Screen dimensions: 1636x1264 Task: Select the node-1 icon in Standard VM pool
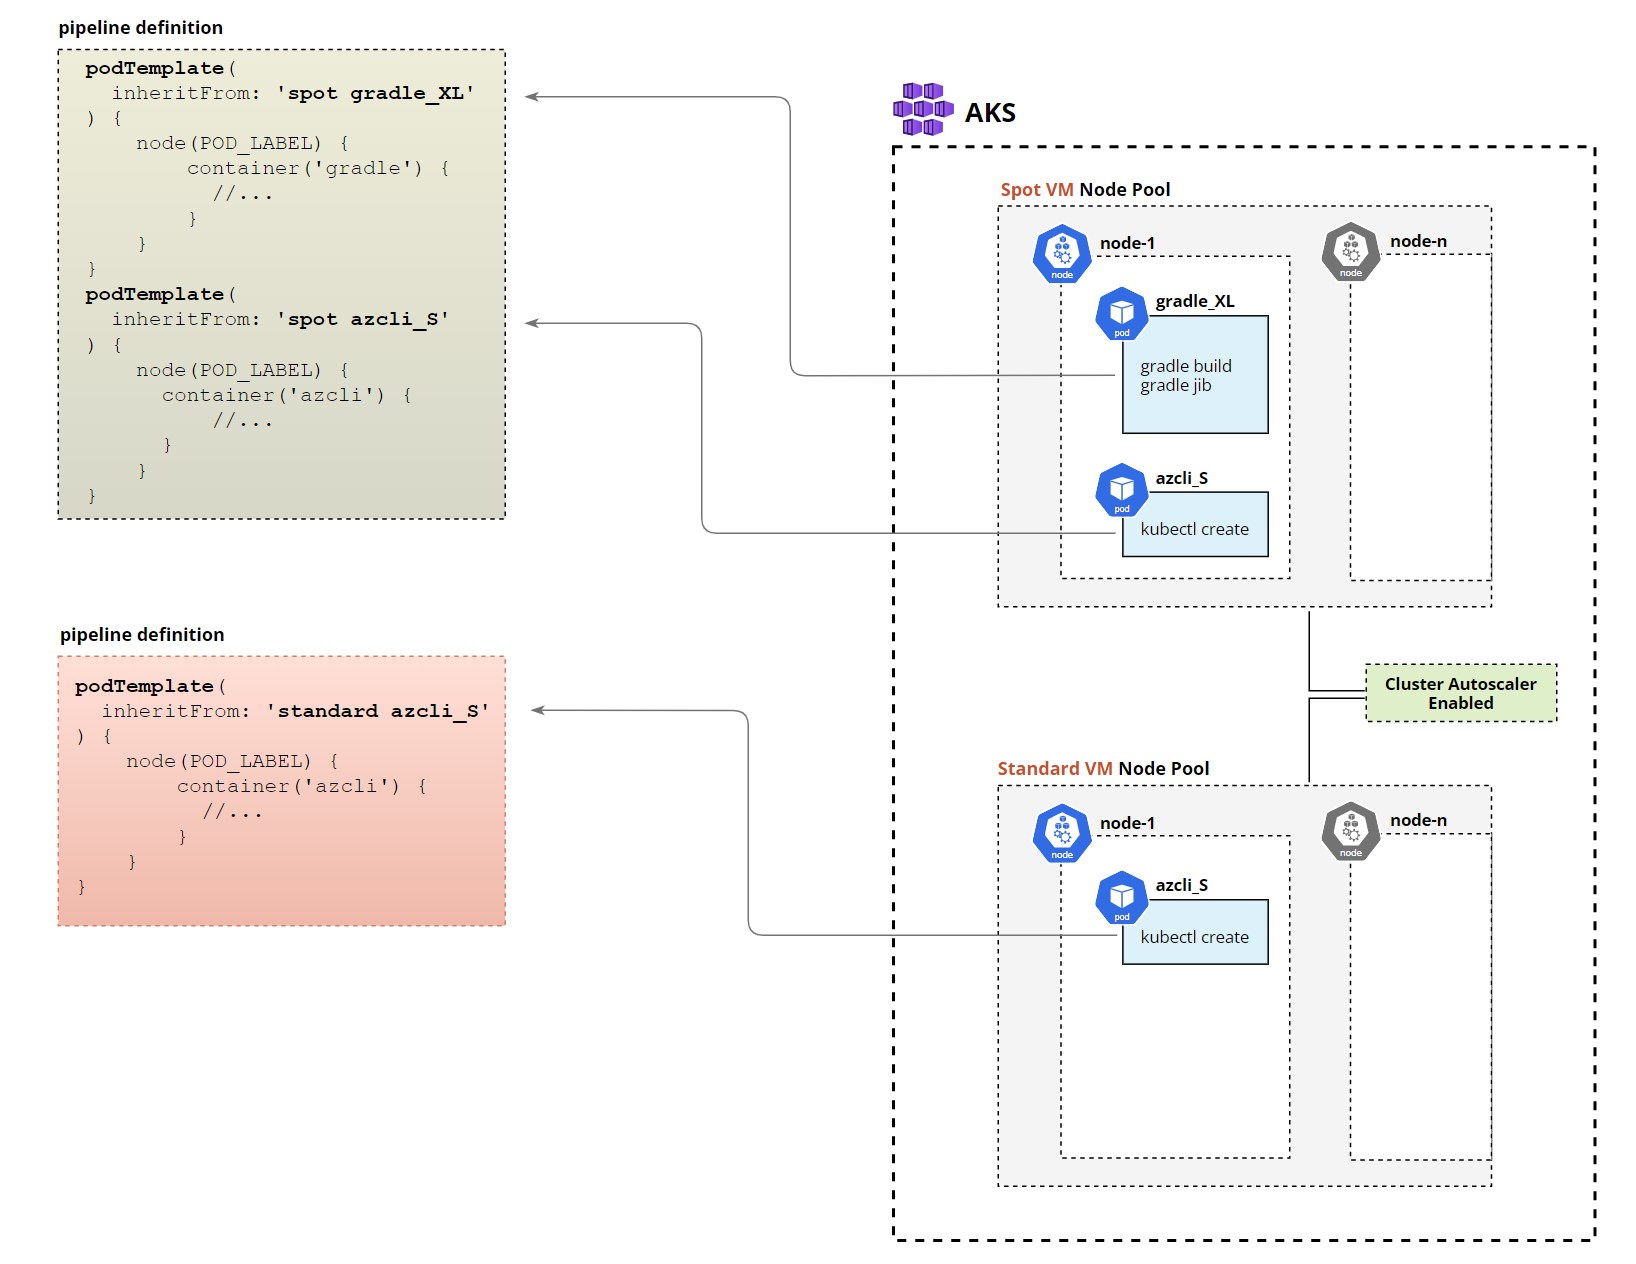tap(1062, 834)
